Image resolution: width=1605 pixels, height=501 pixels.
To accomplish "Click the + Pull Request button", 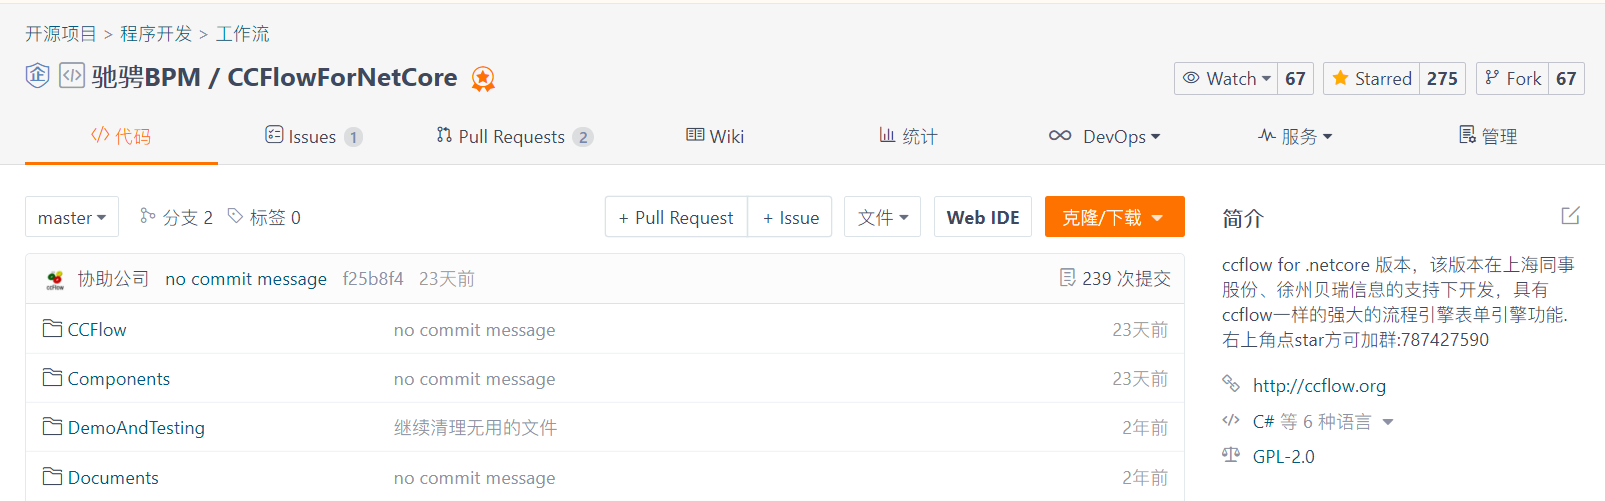I will (676, 217).
